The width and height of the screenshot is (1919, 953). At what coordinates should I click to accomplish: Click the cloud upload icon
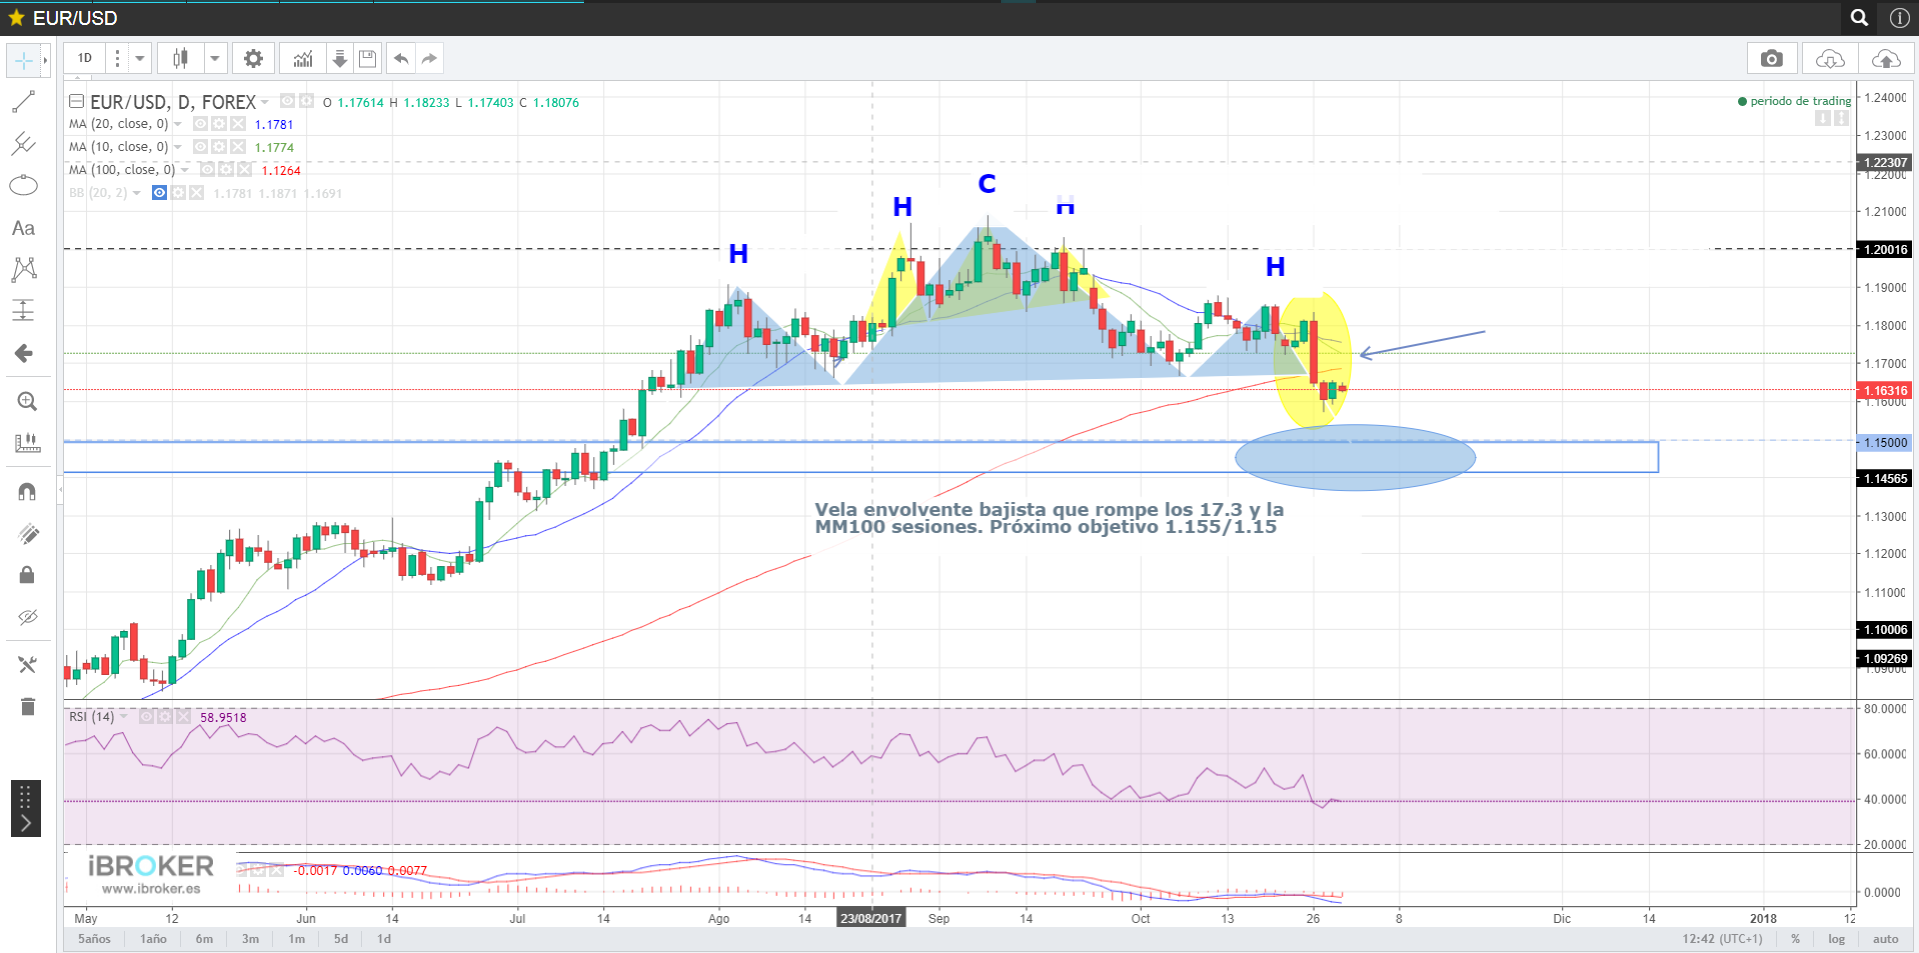click(1886, 58)
